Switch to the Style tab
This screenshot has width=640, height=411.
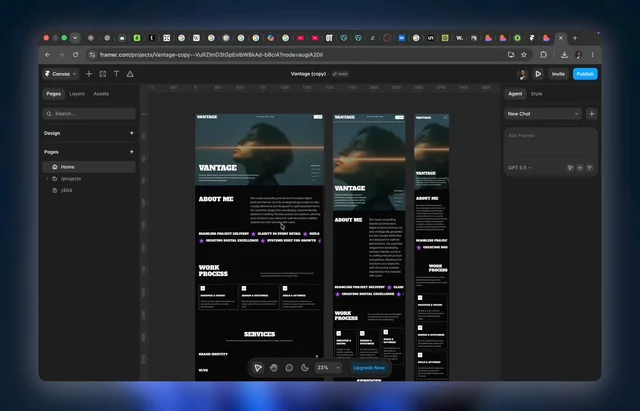click(x=536, y=94)
